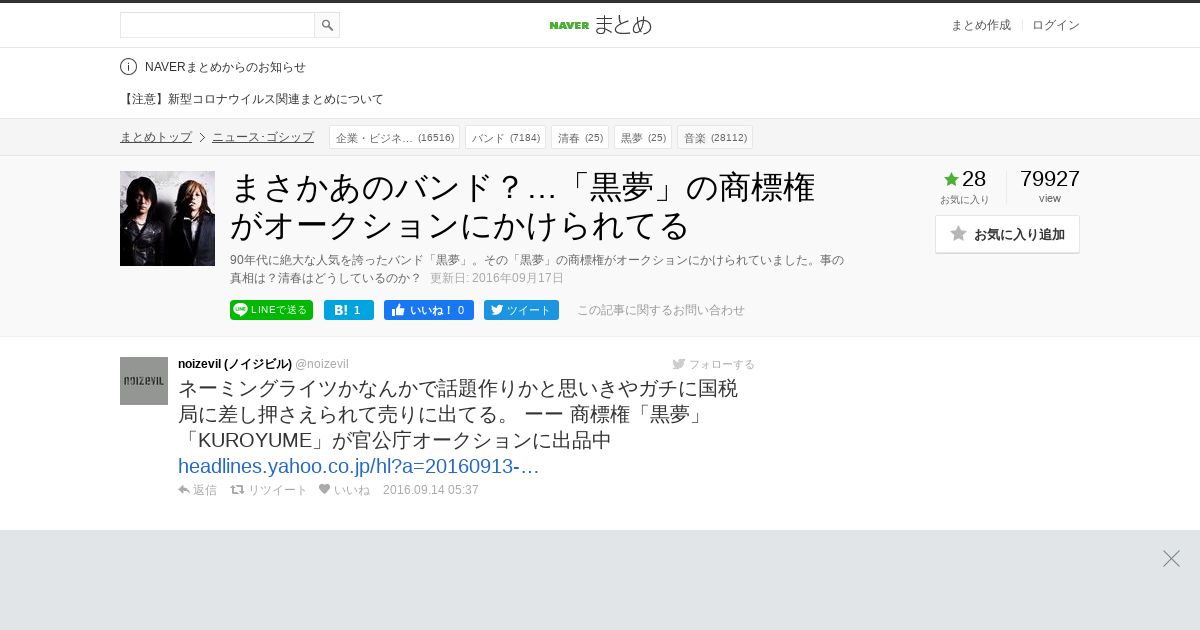Click the info icon beside お知らせ
The width and height of the screenshot is (1200, 630).
[128, 67]
